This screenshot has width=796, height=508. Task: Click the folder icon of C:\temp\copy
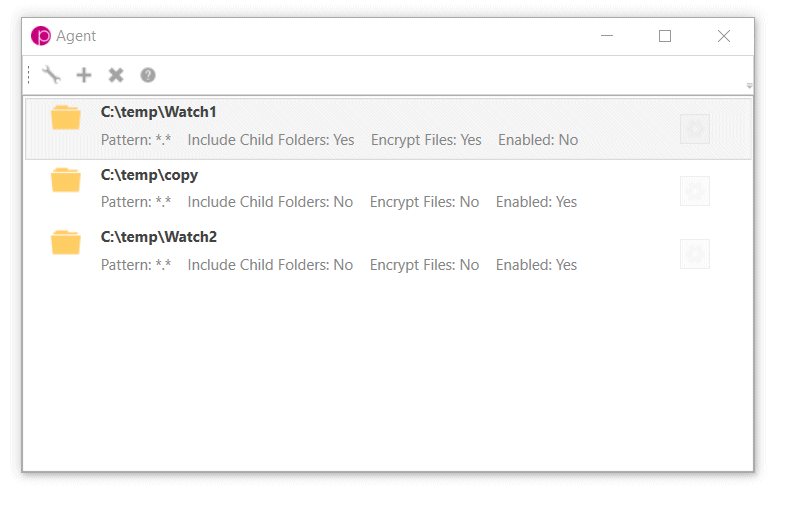click(x=65, y=180)
